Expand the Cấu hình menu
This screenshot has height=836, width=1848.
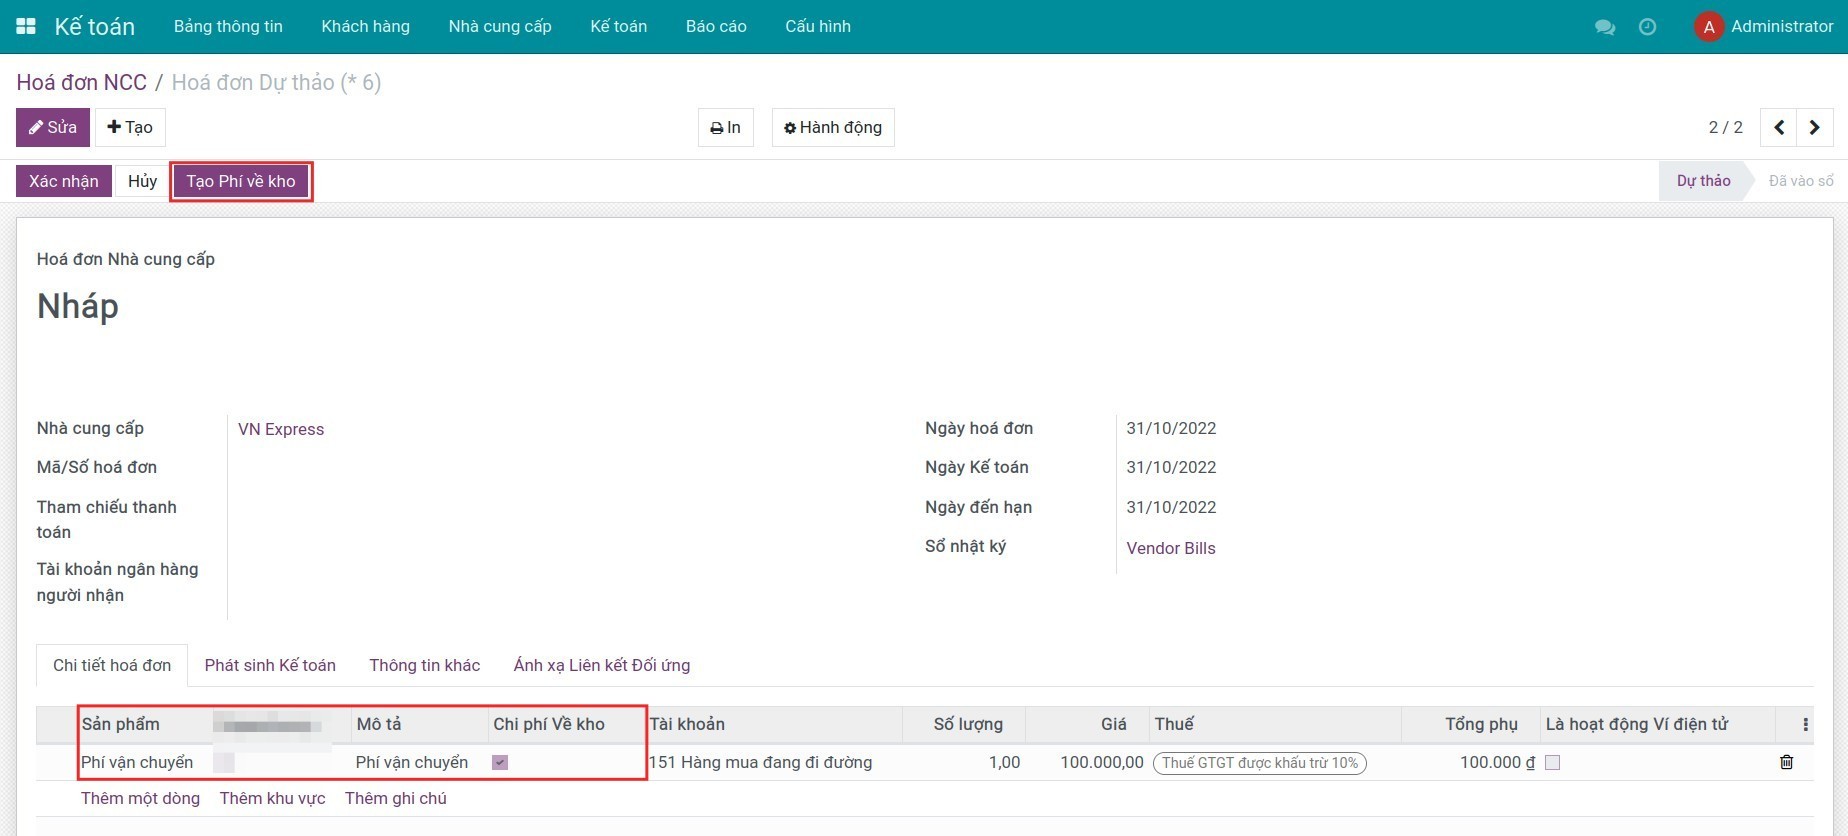point(817,27)
